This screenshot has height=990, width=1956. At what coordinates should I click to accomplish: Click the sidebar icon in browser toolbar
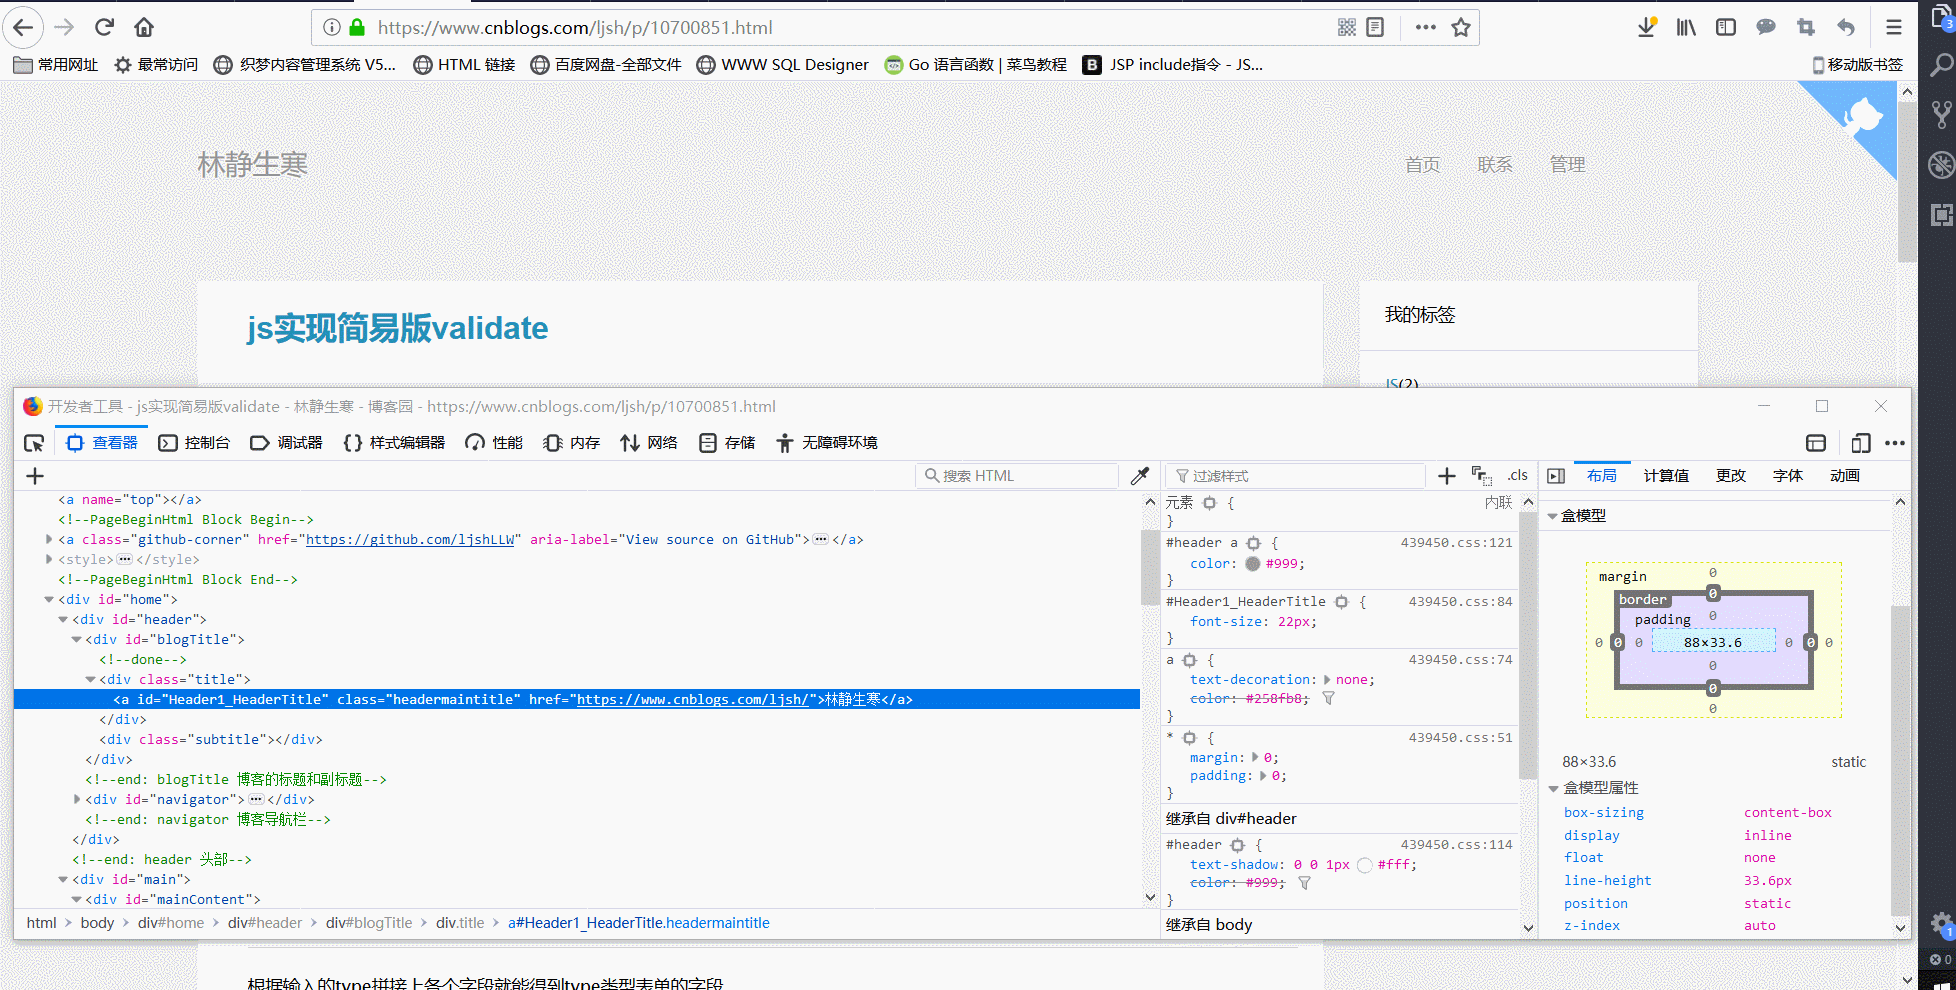coord(1726,27)
